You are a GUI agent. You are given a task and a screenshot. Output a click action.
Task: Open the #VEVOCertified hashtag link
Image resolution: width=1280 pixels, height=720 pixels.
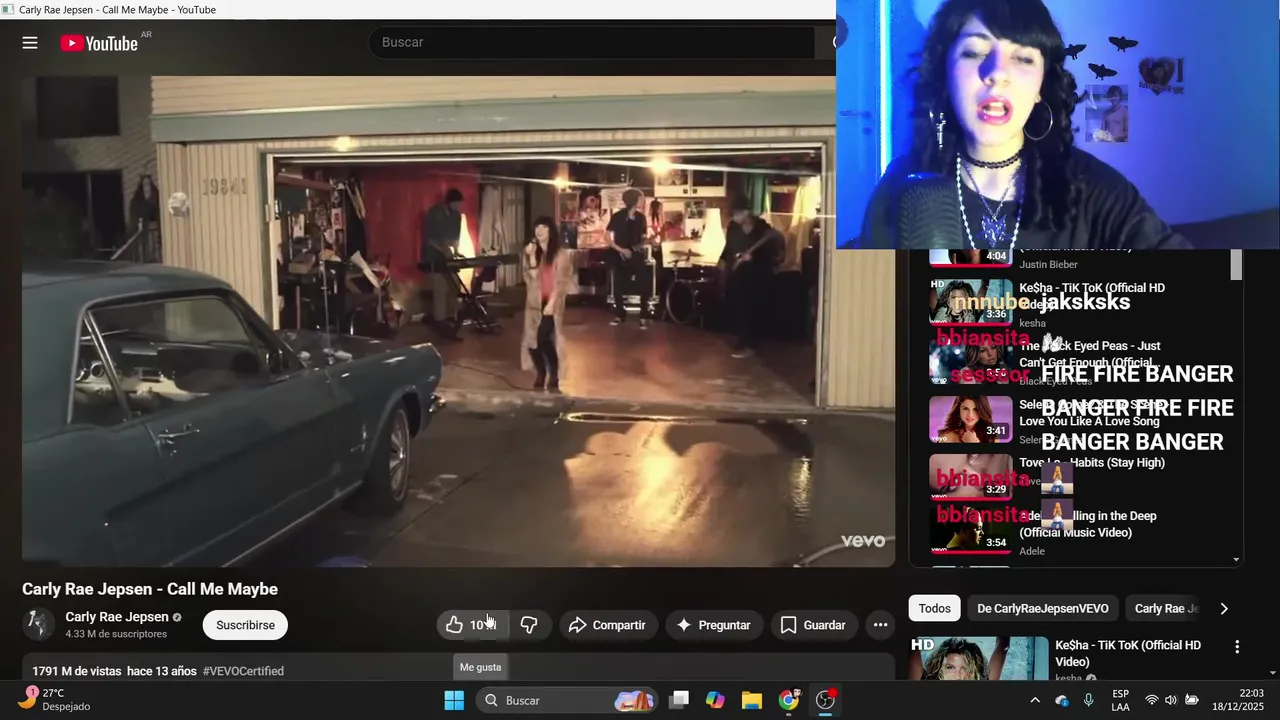[243, 671]
